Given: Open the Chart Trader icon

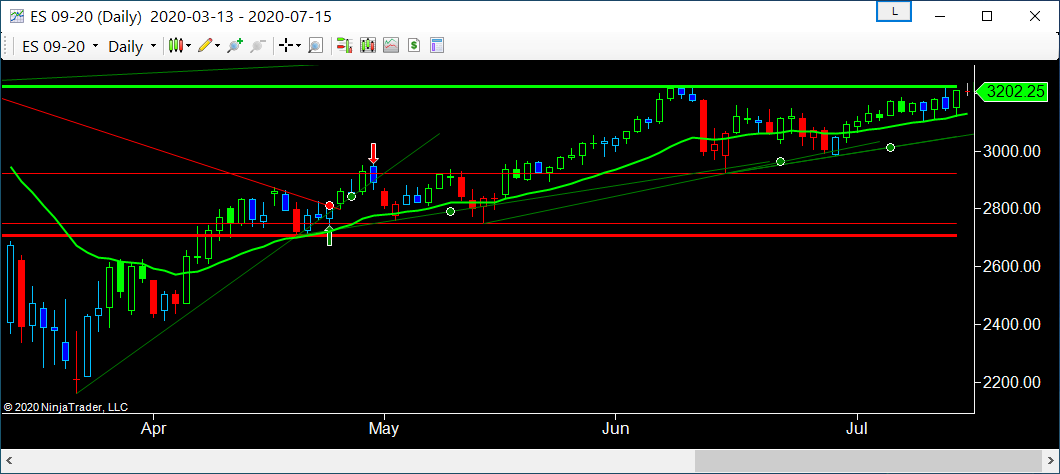Looking at the screenshot, I should coord(345,46).
